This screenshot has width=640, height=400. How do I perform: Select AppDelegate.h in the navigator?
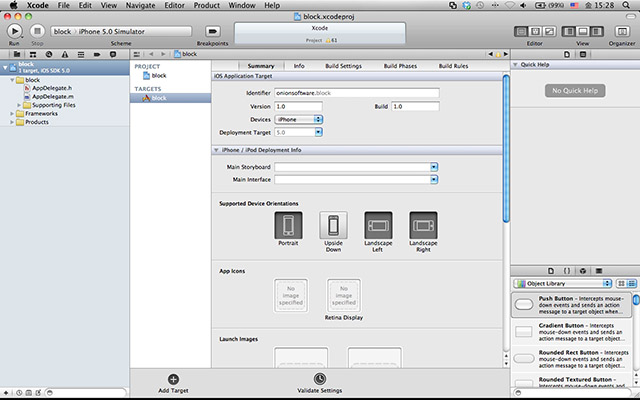click(x=52, y=88)
